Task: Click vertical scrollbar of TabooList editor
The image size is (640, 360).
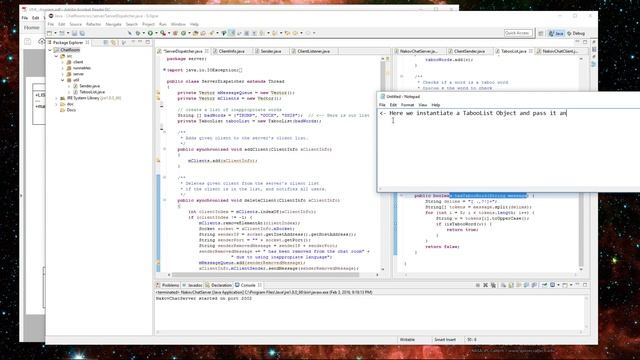Action: (581, 163)
